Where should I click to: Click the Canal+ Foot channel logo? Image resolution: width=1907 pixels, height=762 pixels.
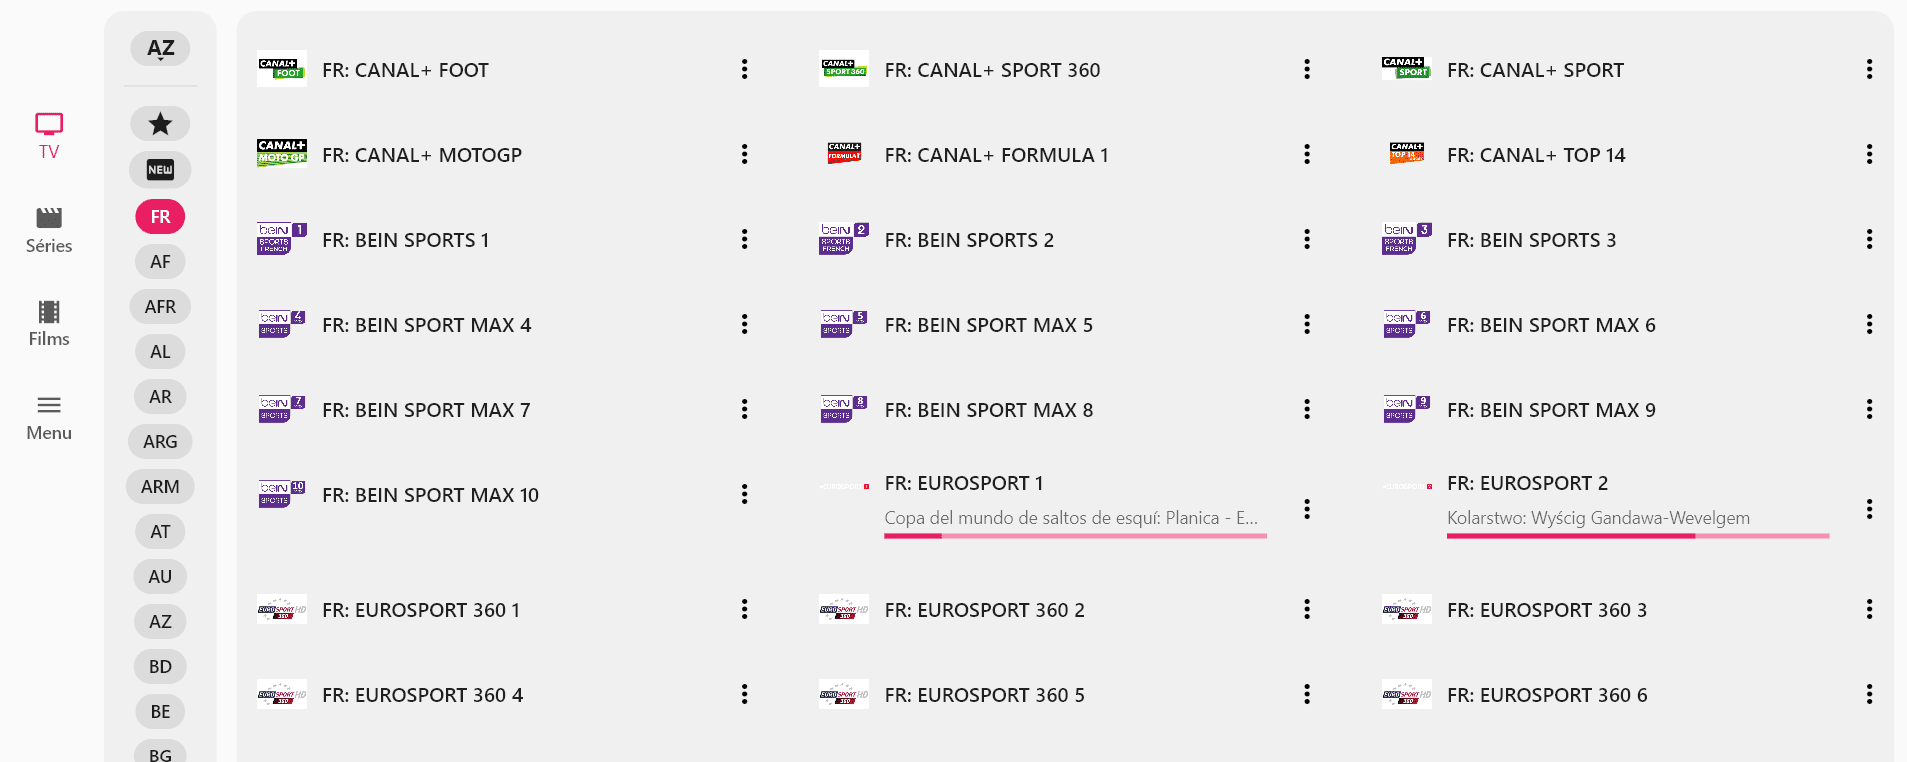coord(282,69)
